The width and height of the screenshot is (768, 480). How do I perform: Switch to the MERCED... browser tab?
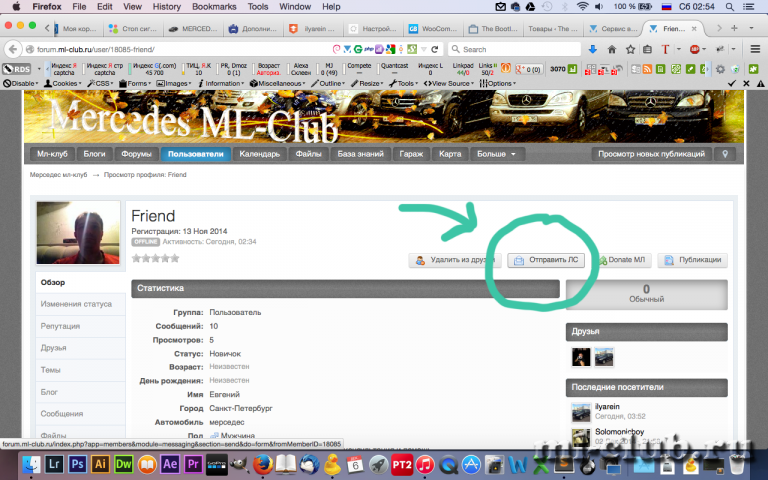tap(193, 29)
